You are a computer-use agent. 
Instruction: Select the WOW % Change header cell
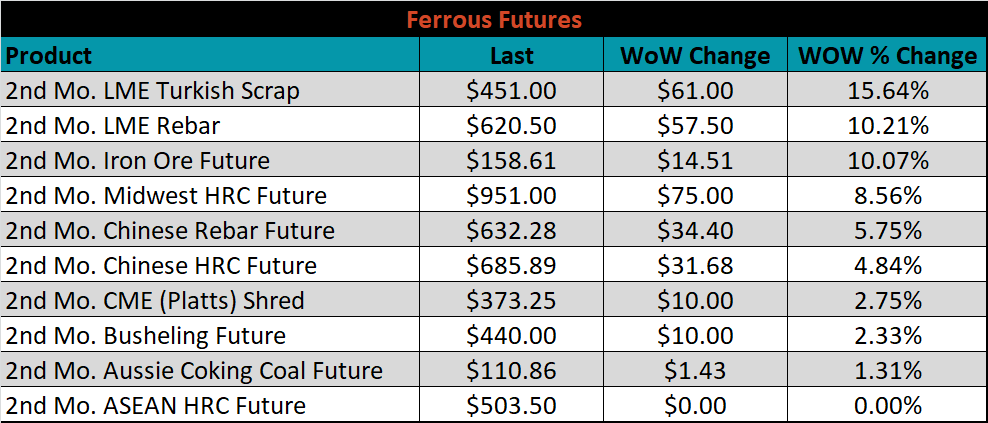[887, 55]
